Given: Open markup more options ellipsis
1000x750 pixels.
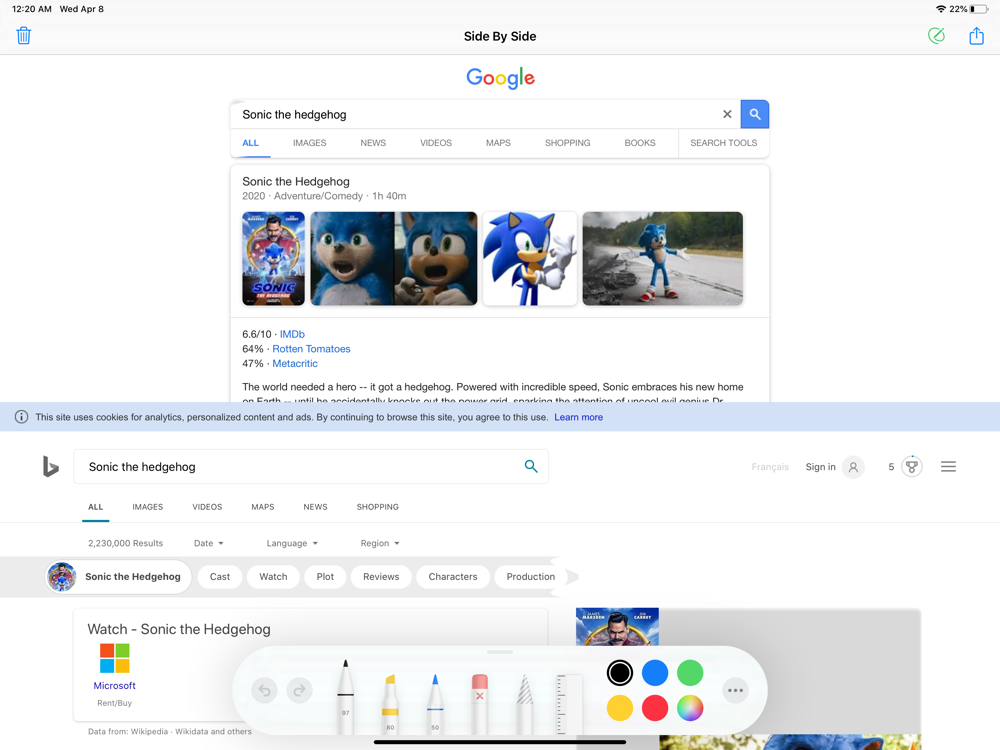Looking at the screenshot, I should tap(735, 690).
